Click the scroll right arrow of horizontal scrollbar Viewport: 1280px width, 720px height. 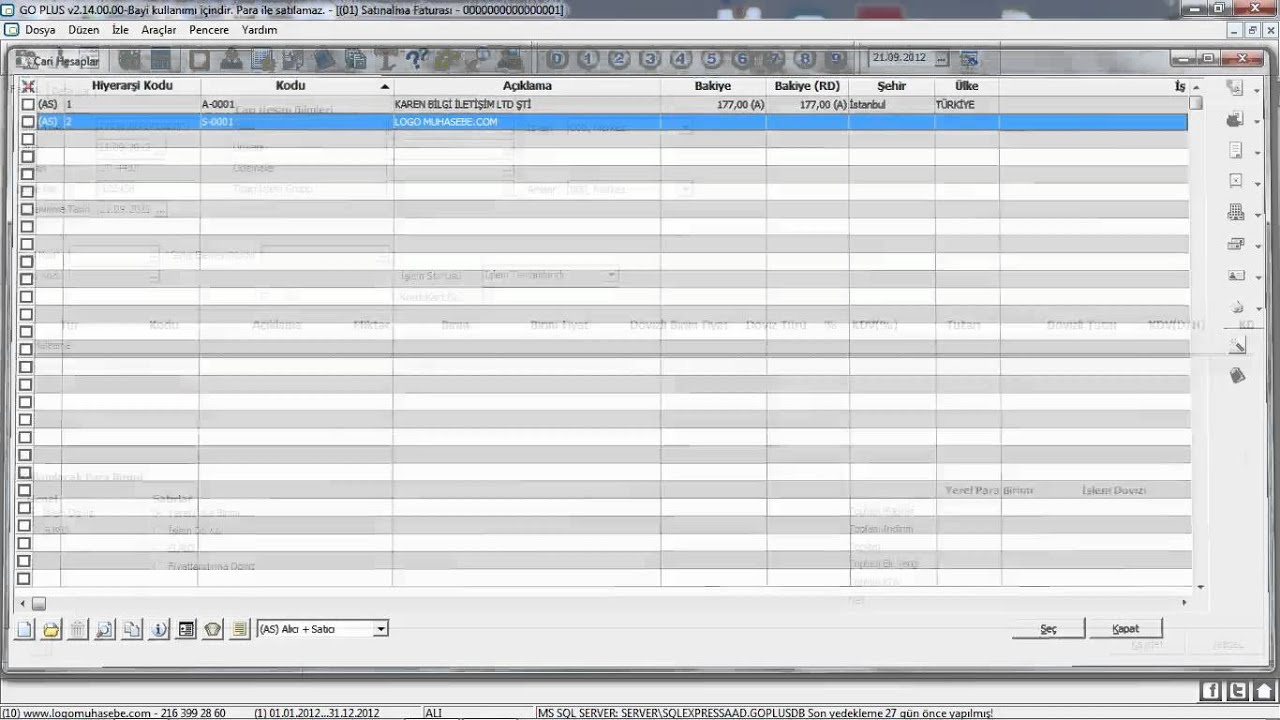(1185, 603)
